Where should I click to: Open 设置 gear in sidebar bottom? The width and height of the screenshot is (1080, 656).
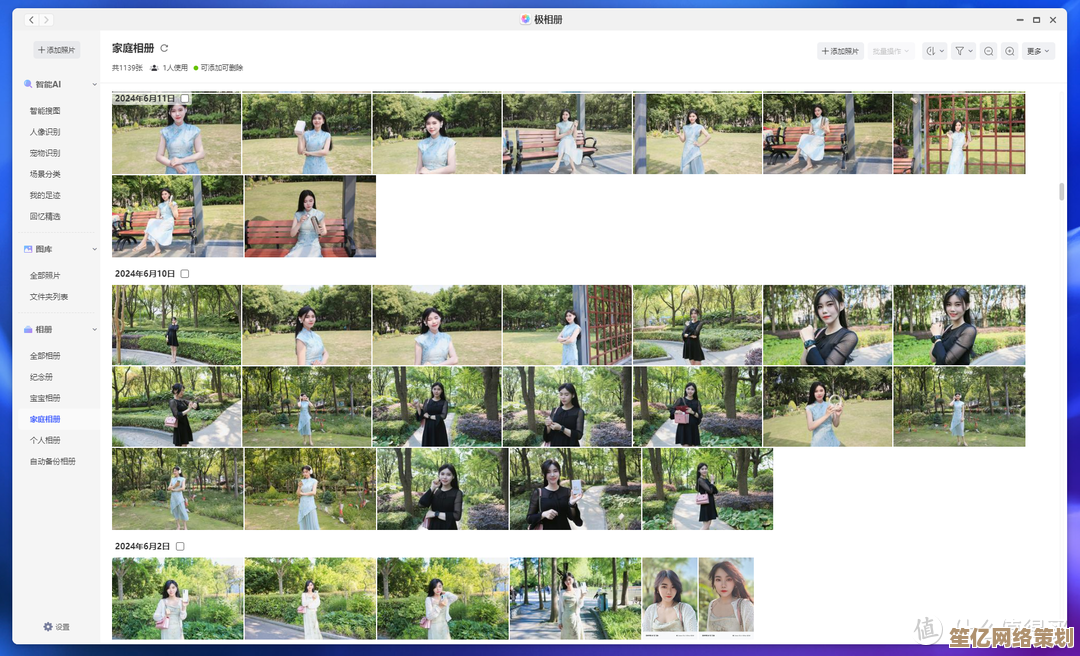[x=47, y=627]
